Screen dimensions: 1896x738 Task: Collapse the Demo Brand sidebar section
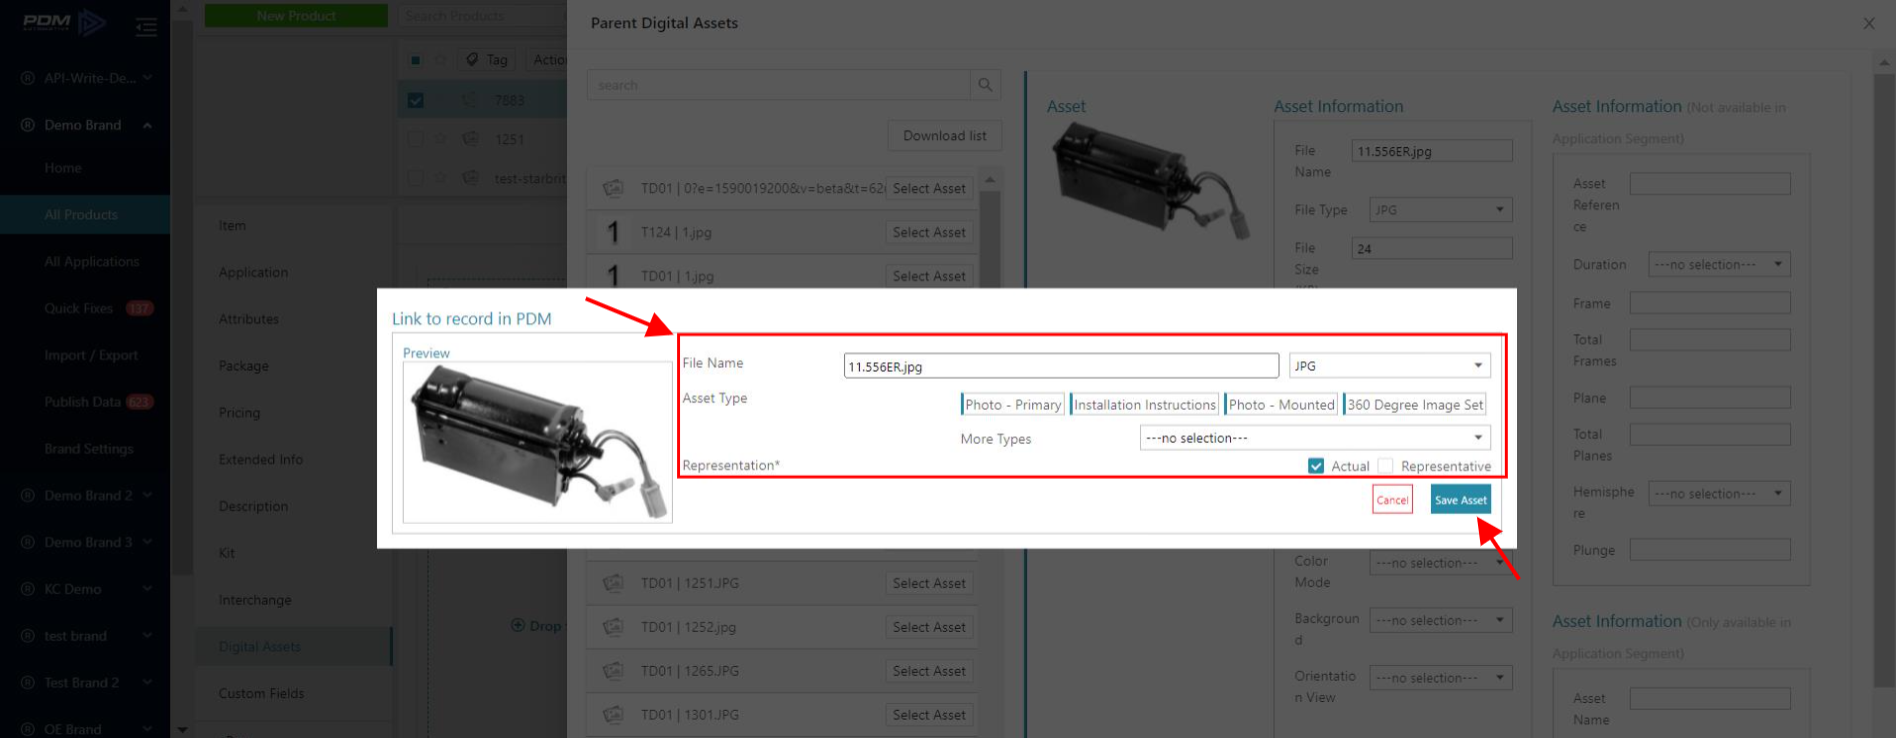tap(148, 125)
